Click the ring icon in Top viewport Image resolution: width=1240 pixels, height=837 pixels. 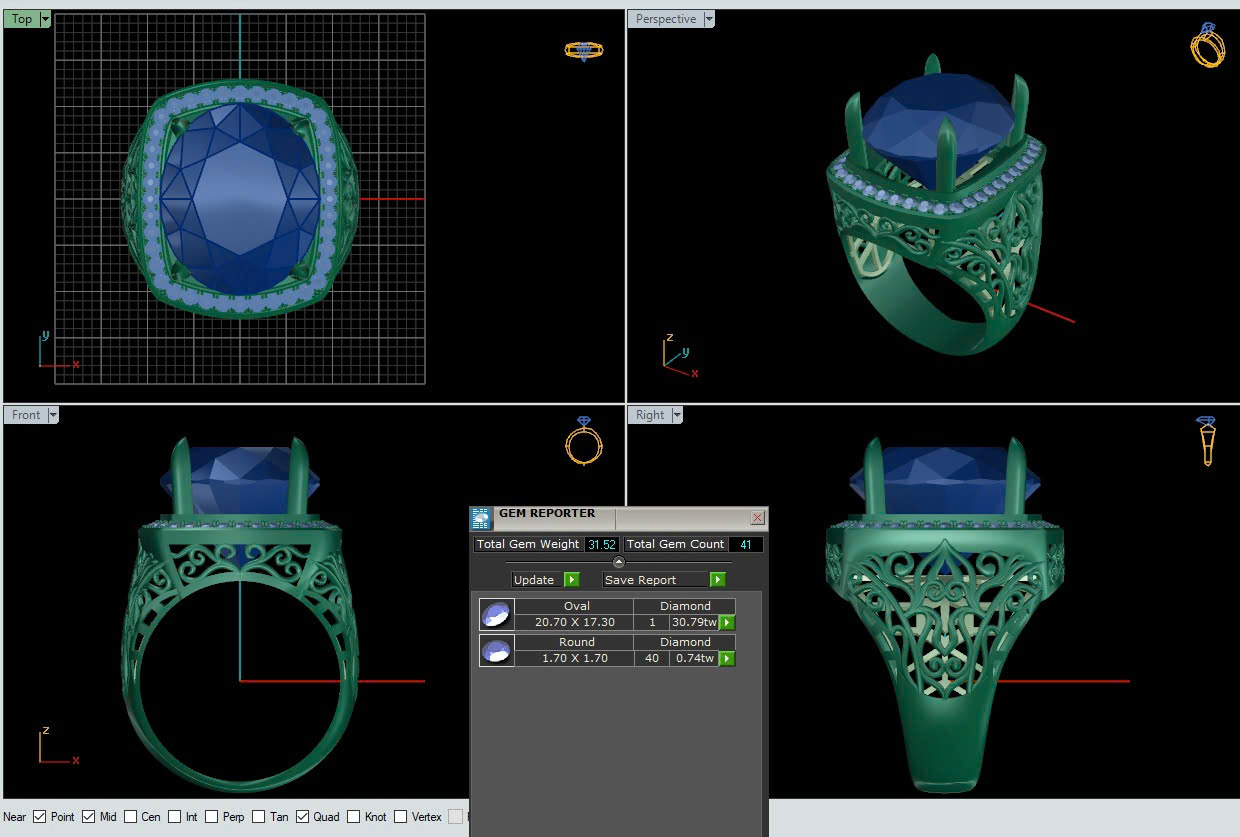click(583, 50)
